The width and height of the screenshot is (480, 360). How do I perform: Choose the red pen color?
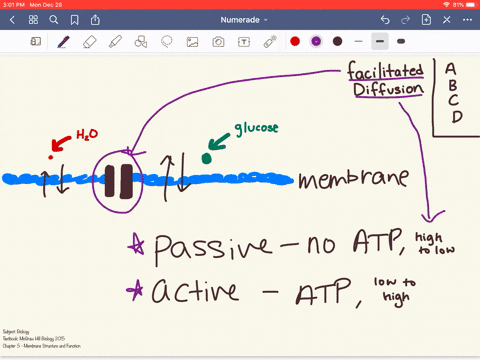click(x=295, y=41)
